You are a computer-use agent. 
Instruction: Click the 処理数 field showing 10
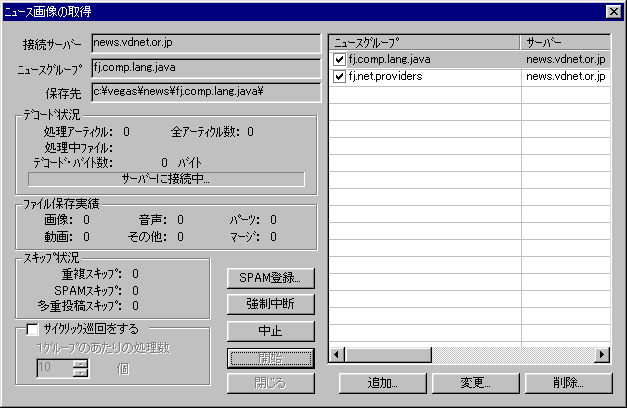(x=55, y=368)
